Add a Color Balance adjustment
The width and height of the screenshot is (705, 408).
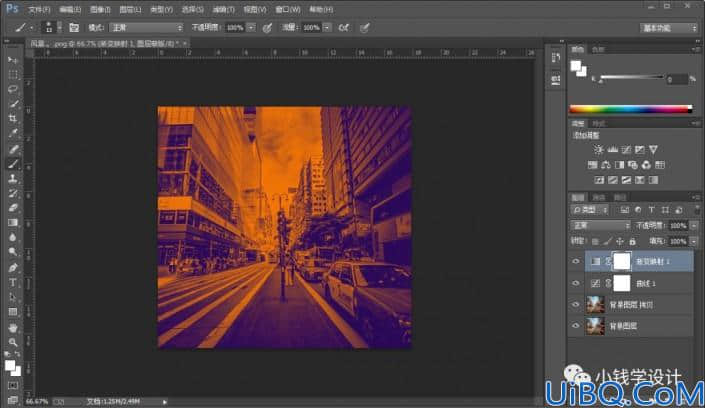(x=606, y=165)
